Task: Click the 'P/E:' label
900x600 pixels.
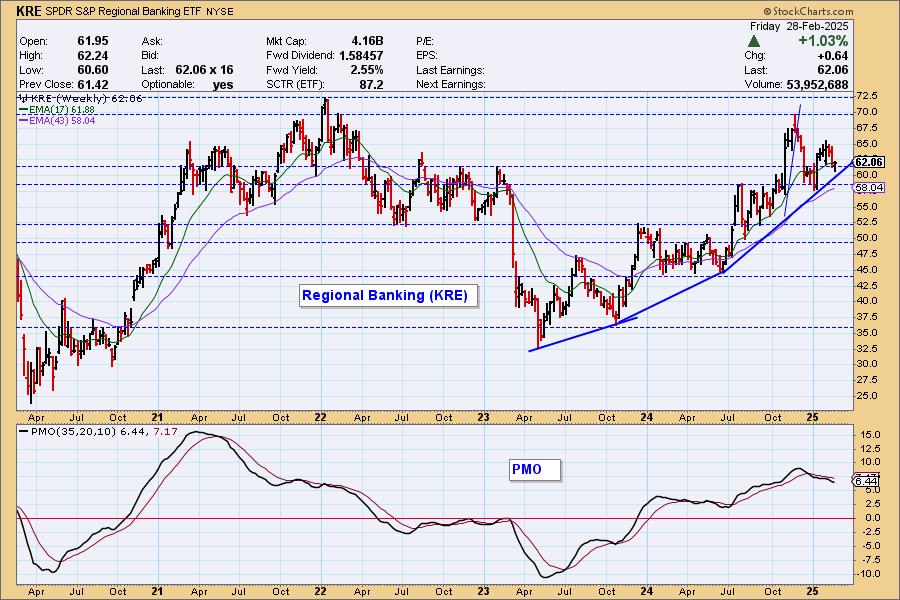Action: point(425,41)
